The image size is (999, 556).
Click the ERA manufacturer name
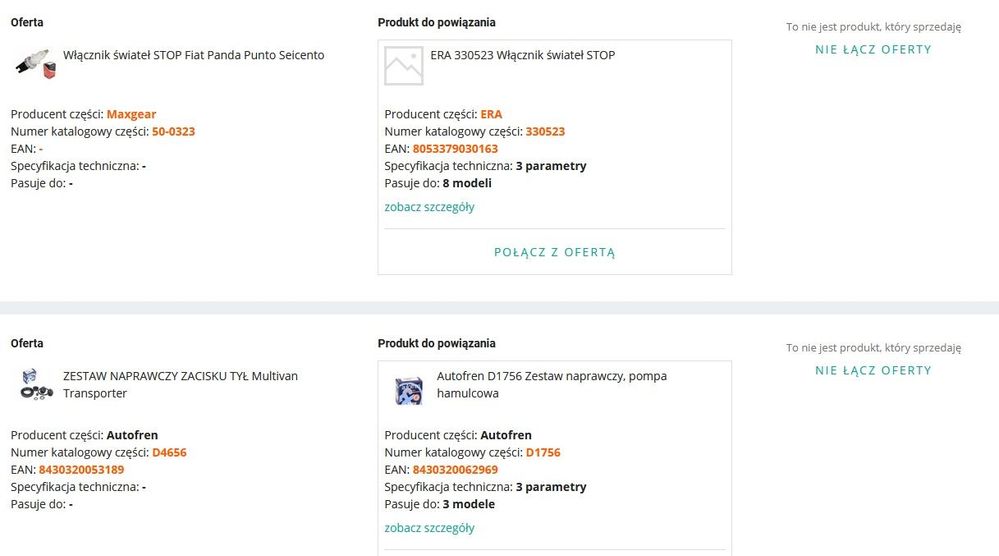(491, 114)
